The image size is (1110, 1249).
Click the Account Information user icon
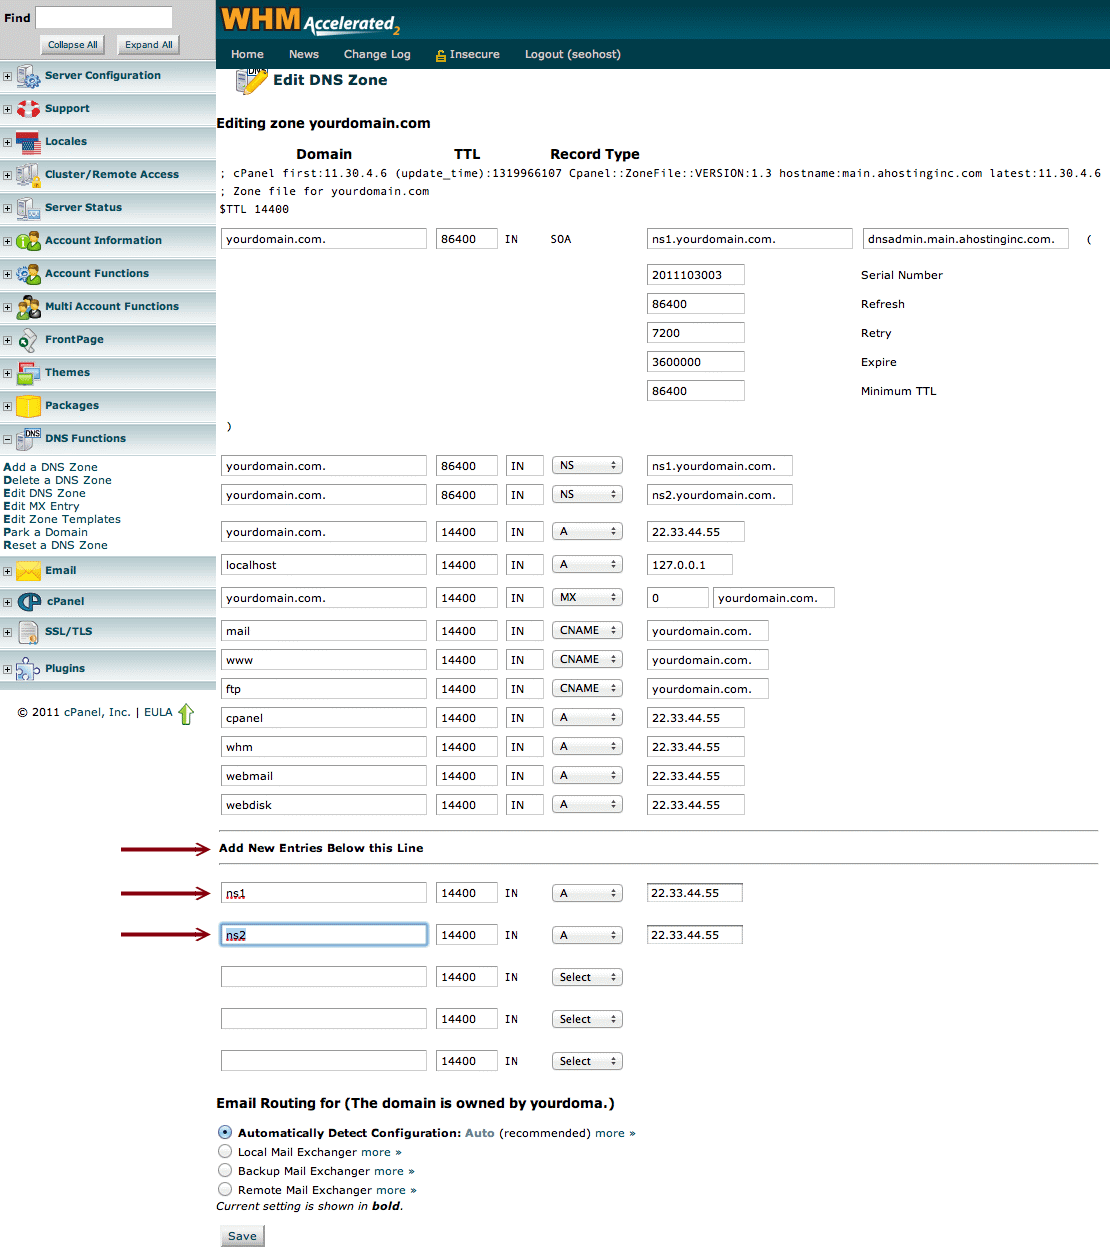point(28,241)
